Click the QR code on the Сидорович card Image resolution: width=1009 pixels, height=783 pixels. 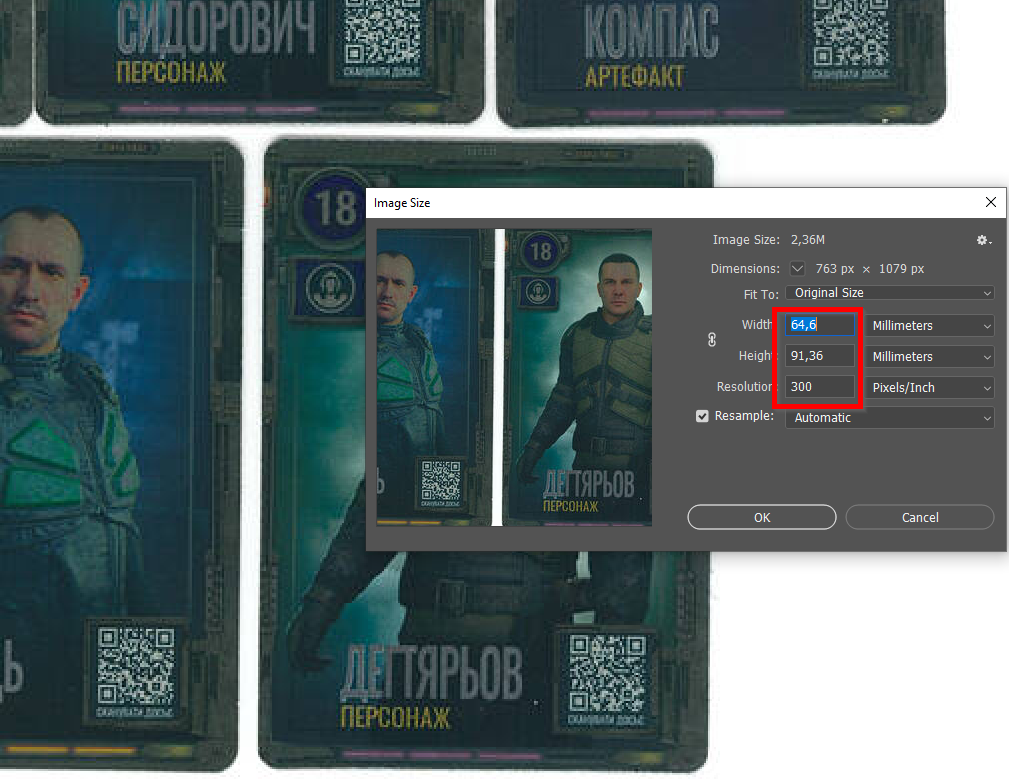[383, 38]
